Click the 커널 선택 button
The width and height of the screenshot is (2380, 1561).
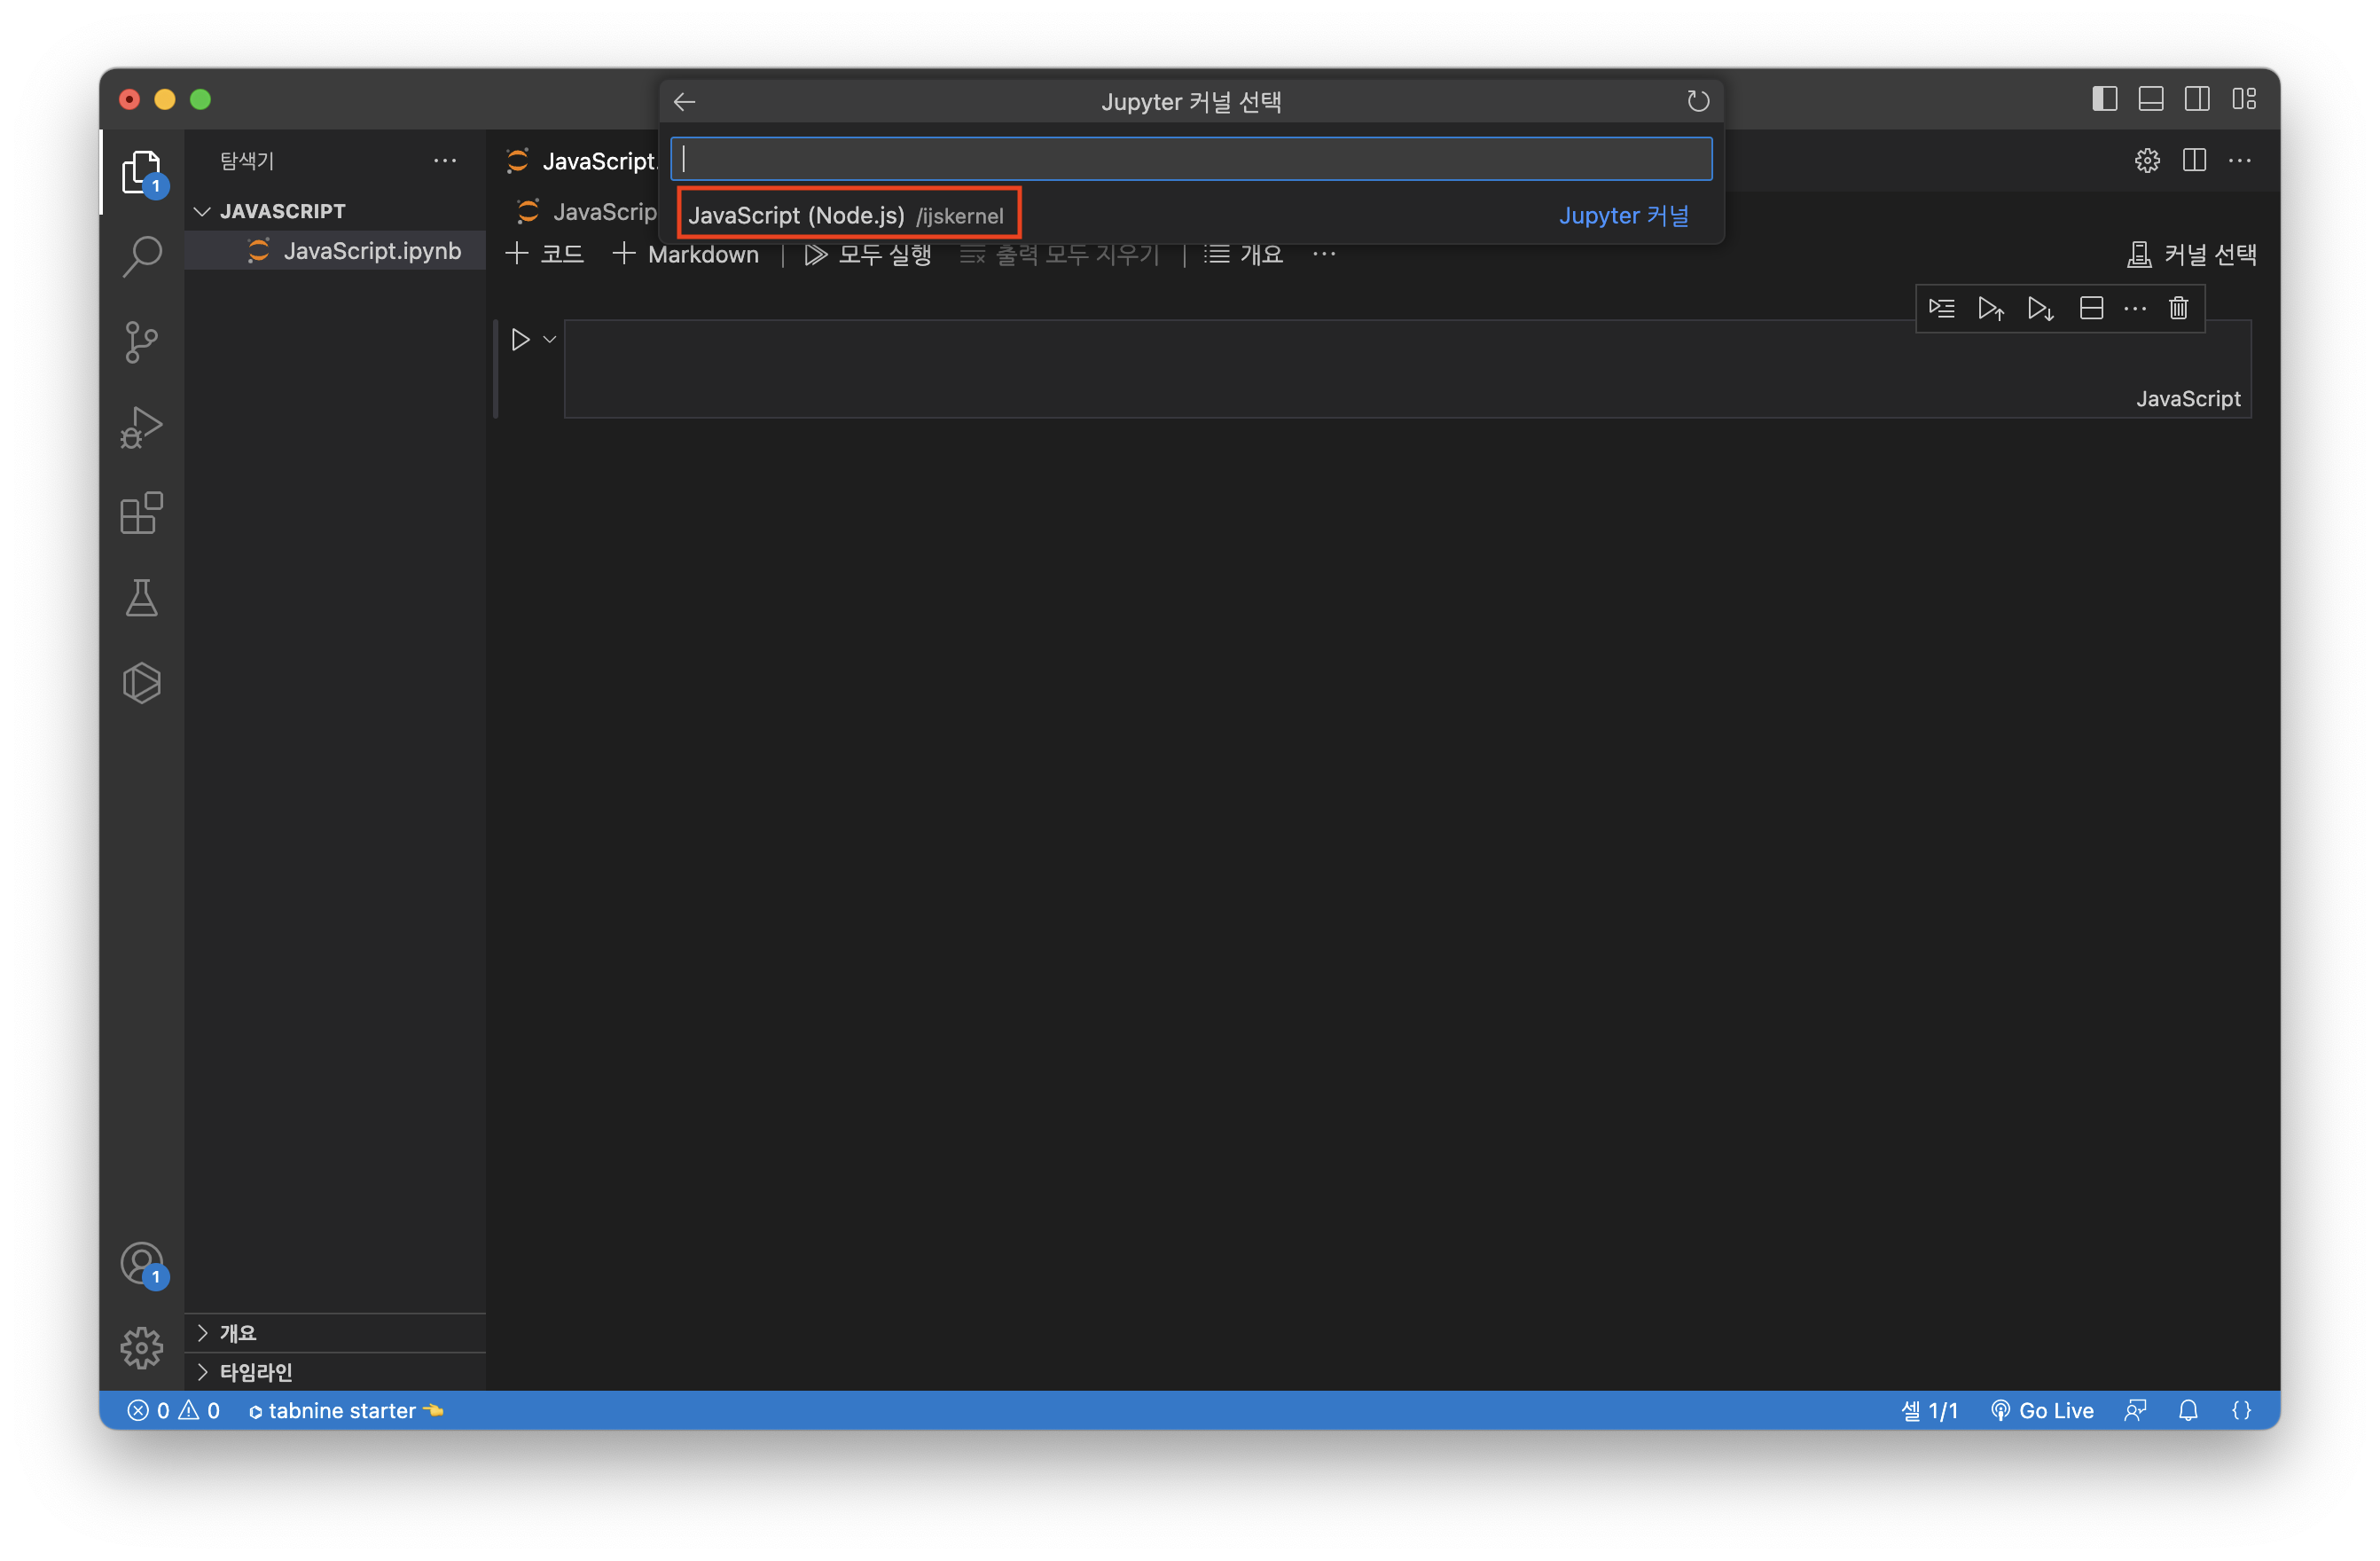(2191, 255)
